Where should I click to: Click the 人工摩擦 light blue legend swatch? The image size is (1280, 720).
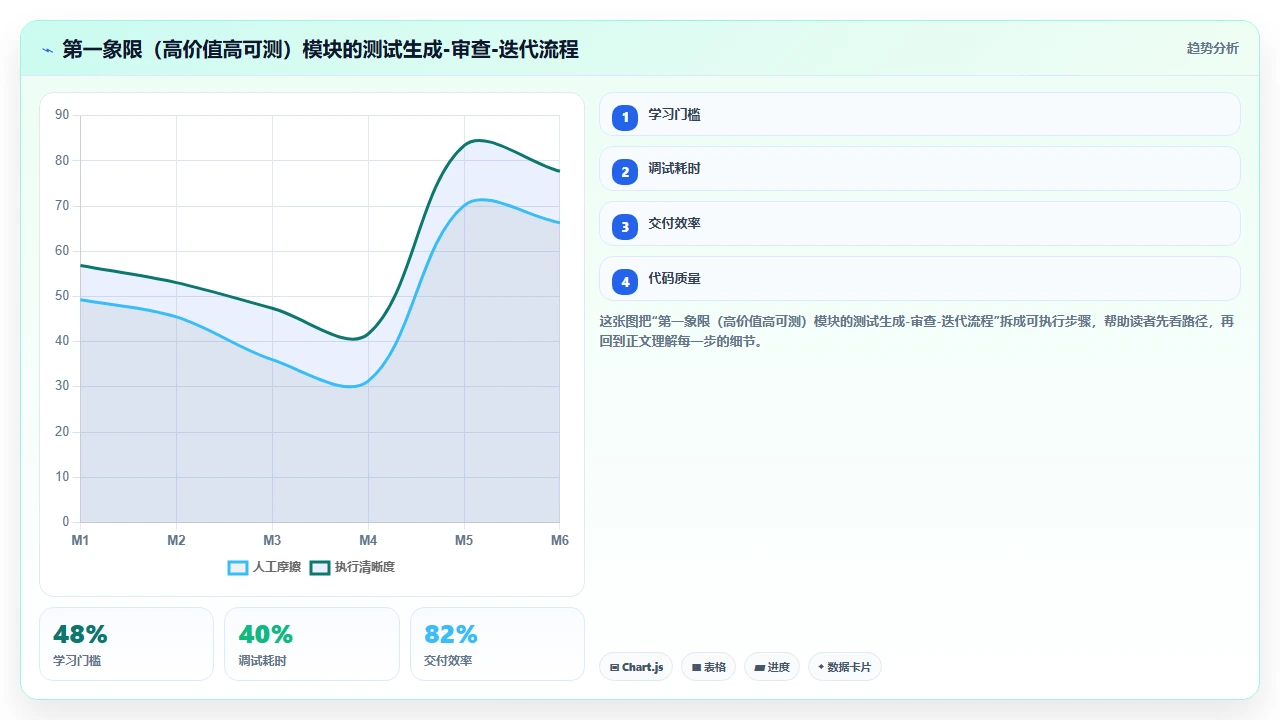tap(238, 567)
